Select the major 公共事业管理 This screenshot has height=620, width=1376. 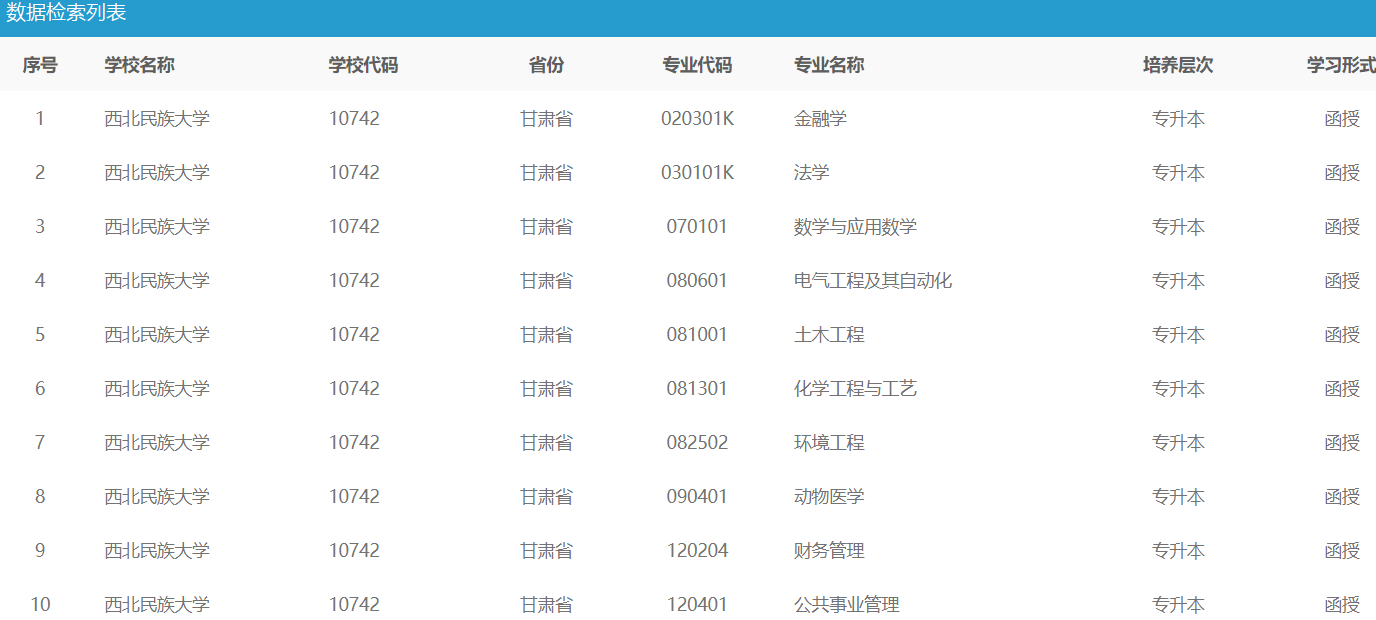coord(847,605)
